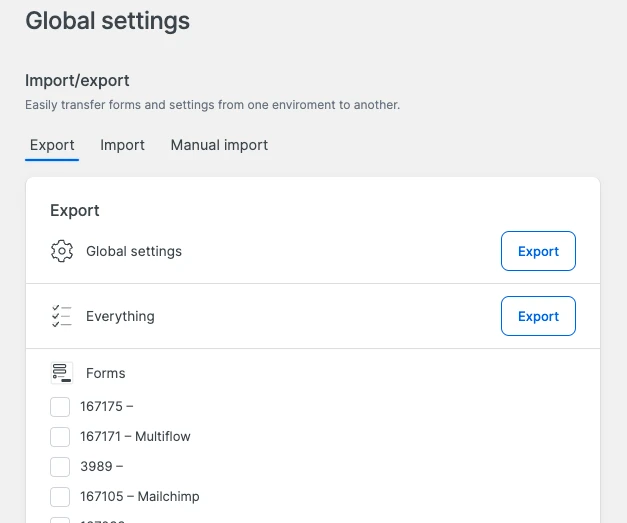The image size is (627, 523).
Task: Click the checklist icon beside Everything
Action: 62,316
